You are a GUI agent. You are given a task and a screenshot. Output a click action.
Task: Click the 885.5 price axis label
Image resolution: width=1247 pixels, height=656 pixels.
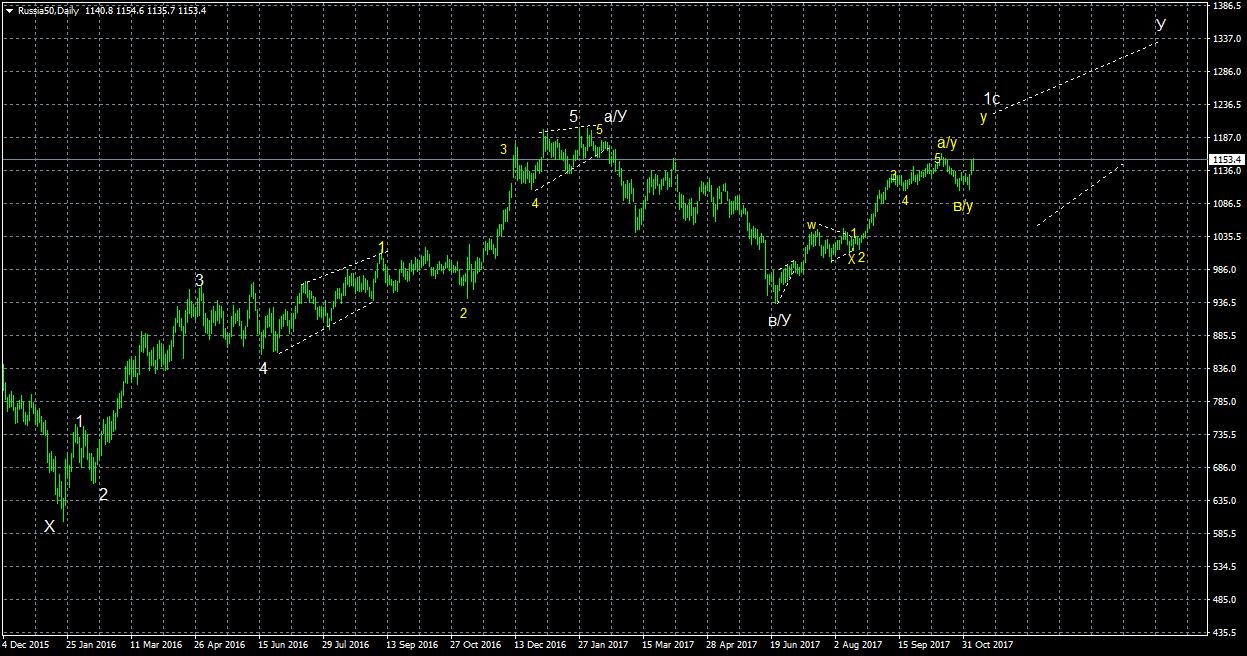1224,336
